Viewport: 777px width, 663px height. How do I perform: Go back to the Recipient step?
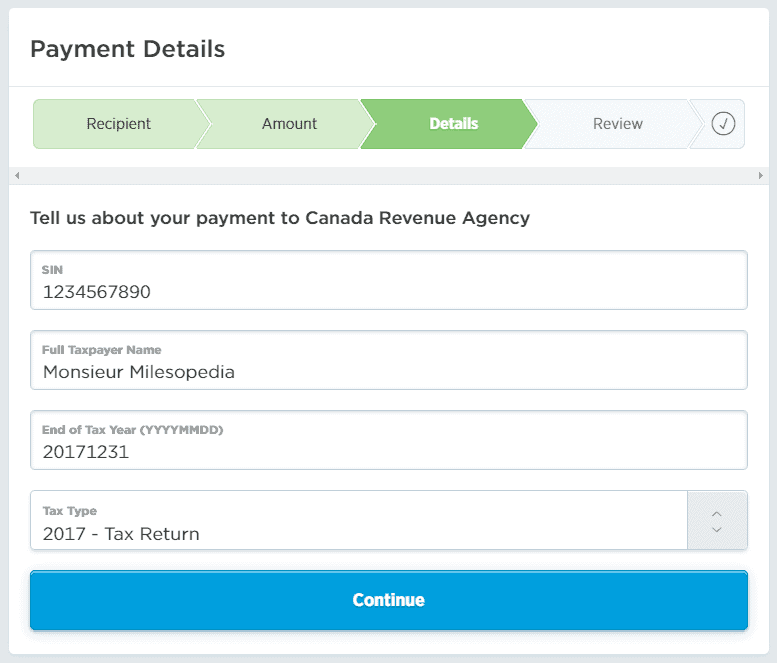click(x=118, y=124)
